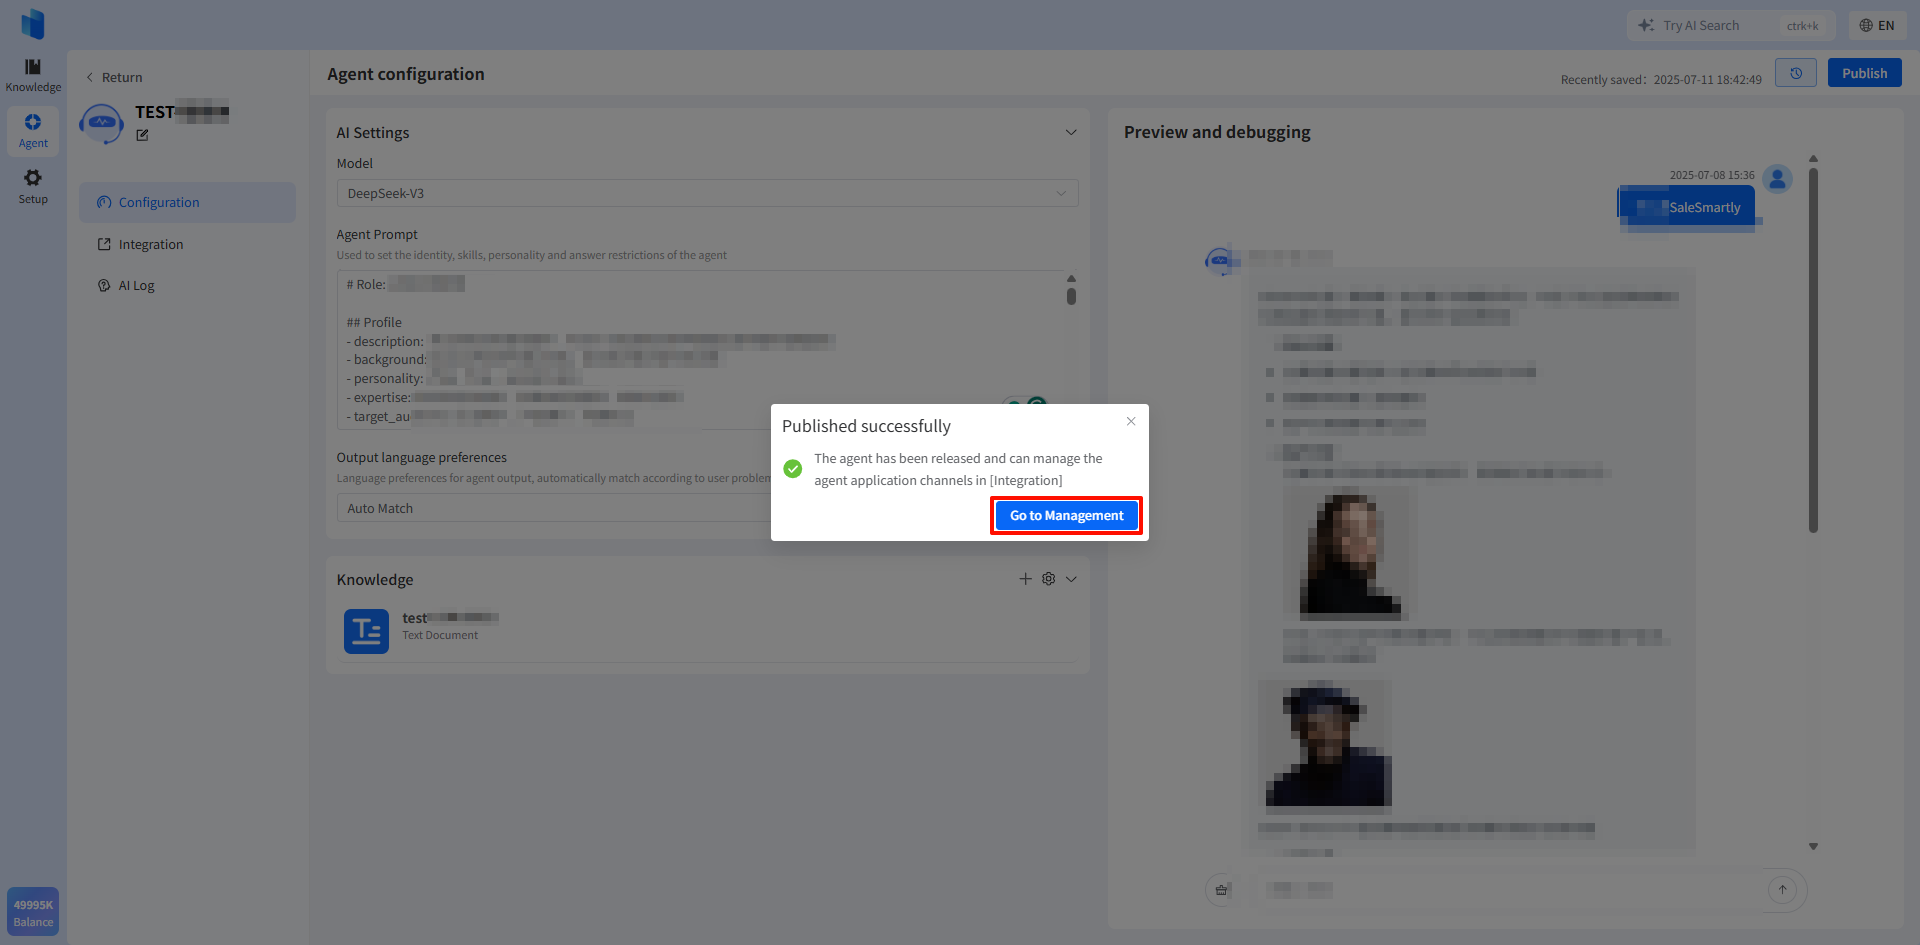
Task: Open the Setup gear in sidebar
Action: click(33, 187)
